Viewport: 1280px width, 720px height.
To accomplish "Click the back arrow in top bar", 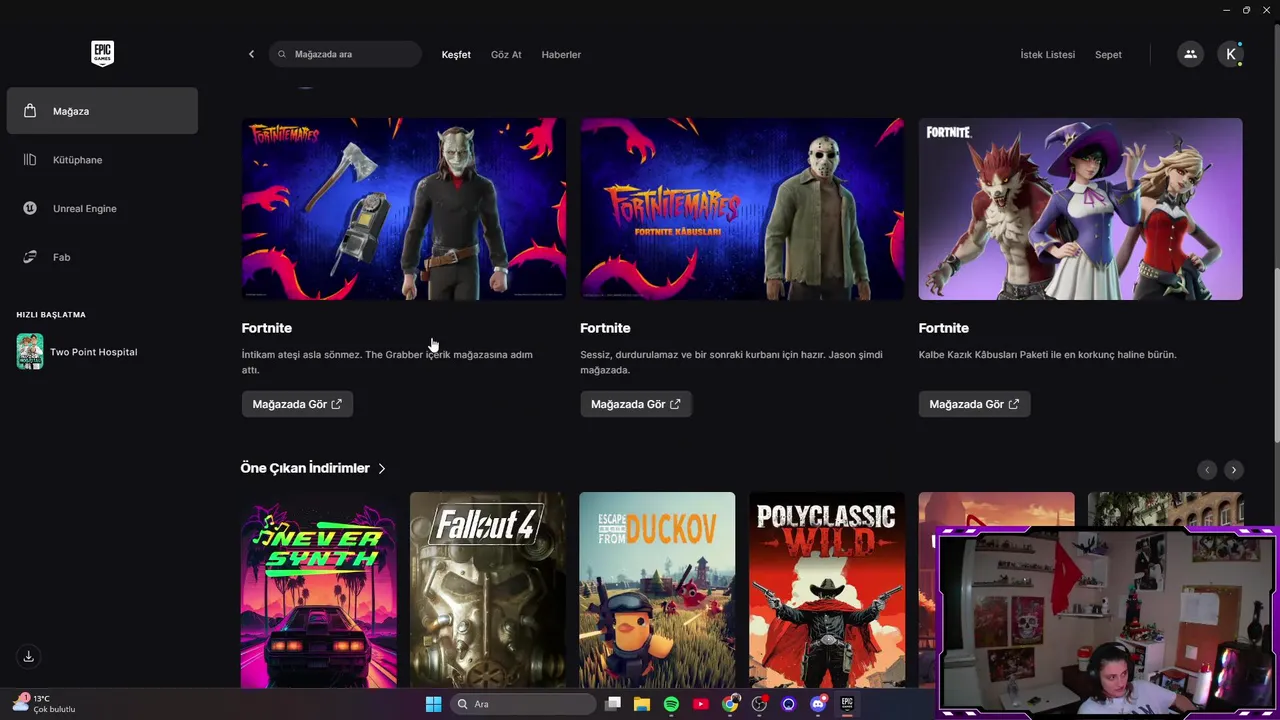I will pos(251,54).
